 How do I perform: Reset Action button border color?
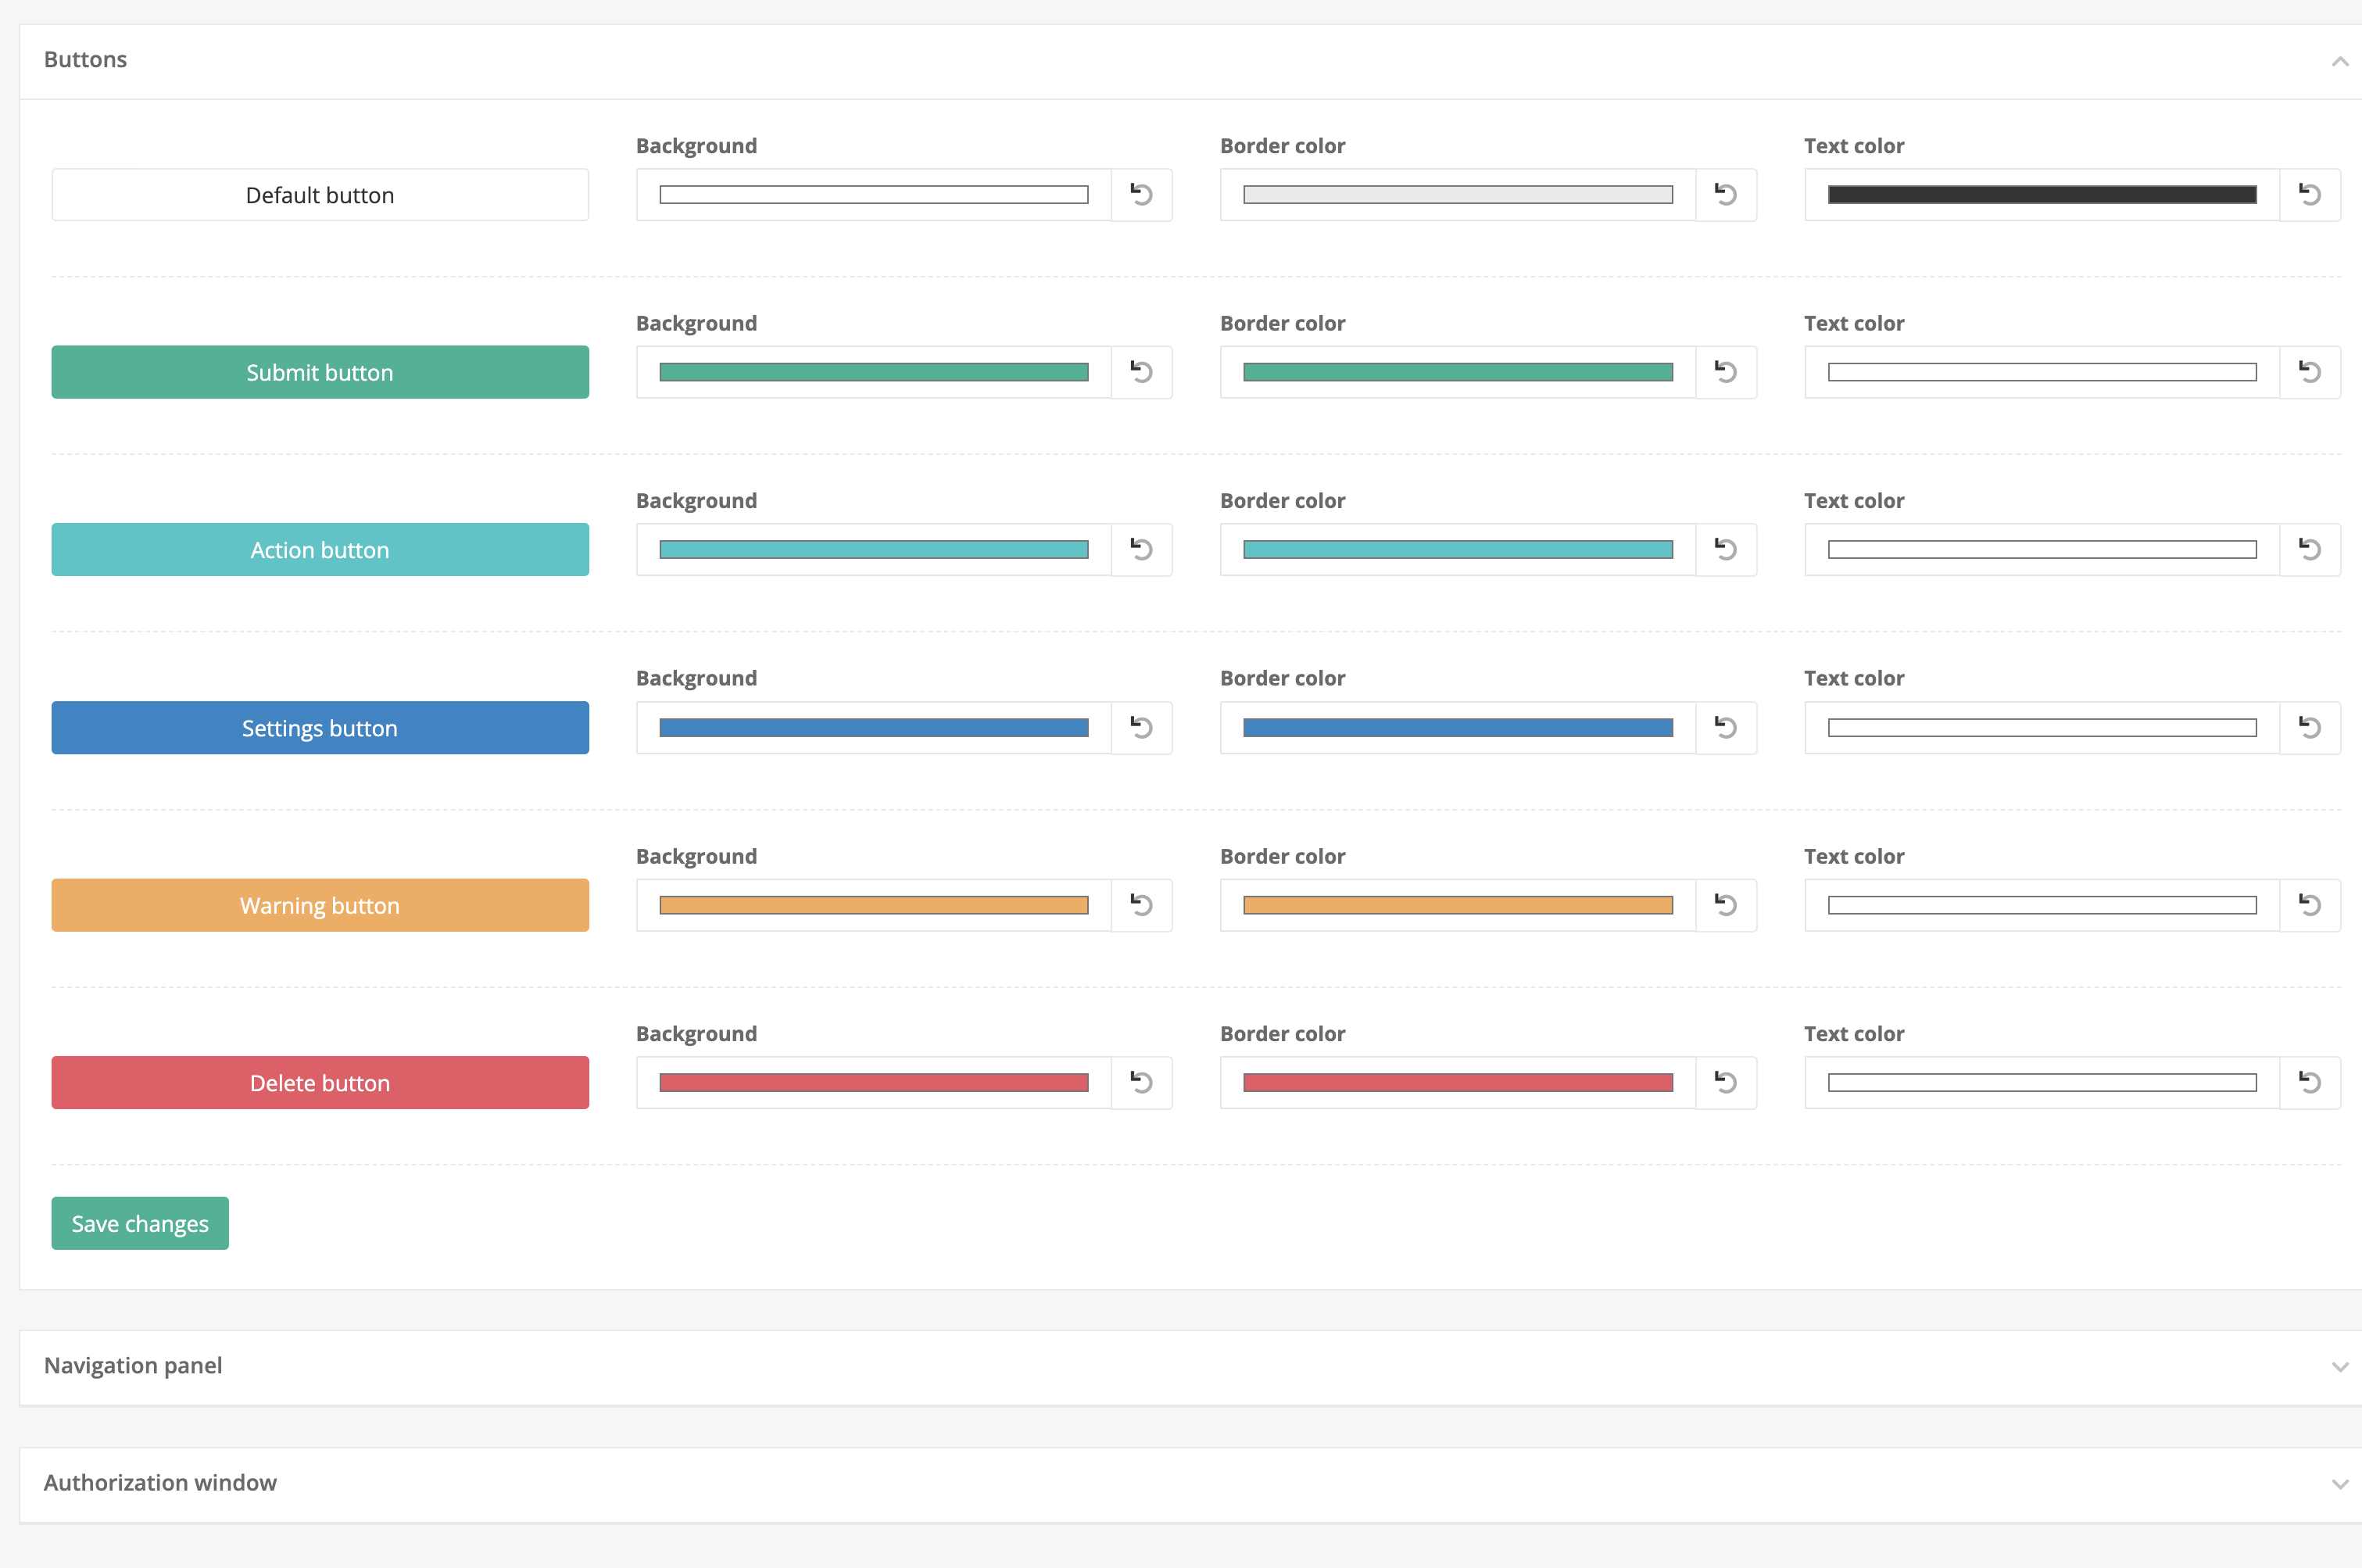1725,549
